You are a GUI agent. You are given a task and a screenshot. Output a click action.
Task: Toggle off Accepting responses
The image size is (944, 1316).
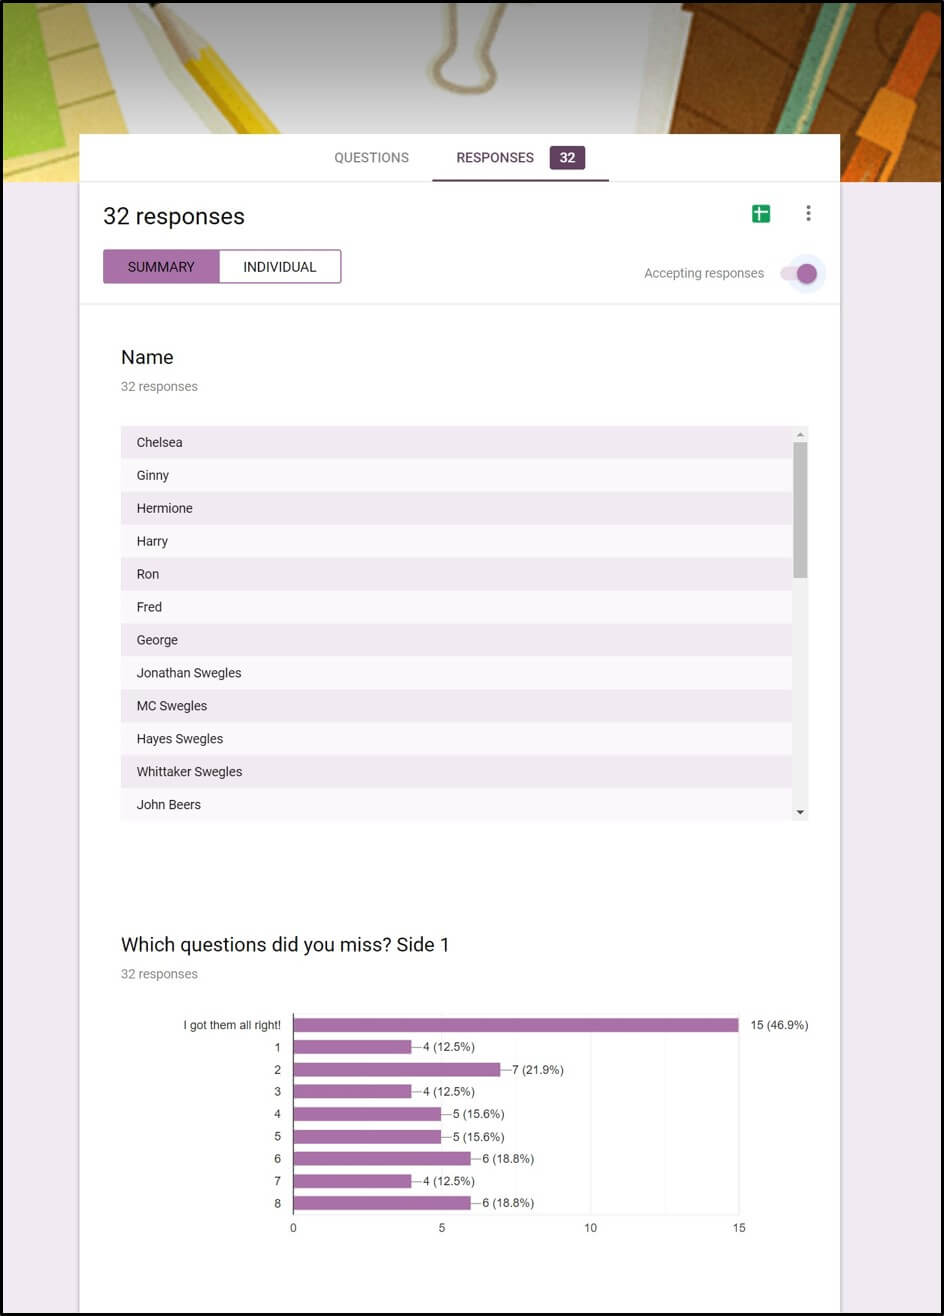[x=803, y=273]
